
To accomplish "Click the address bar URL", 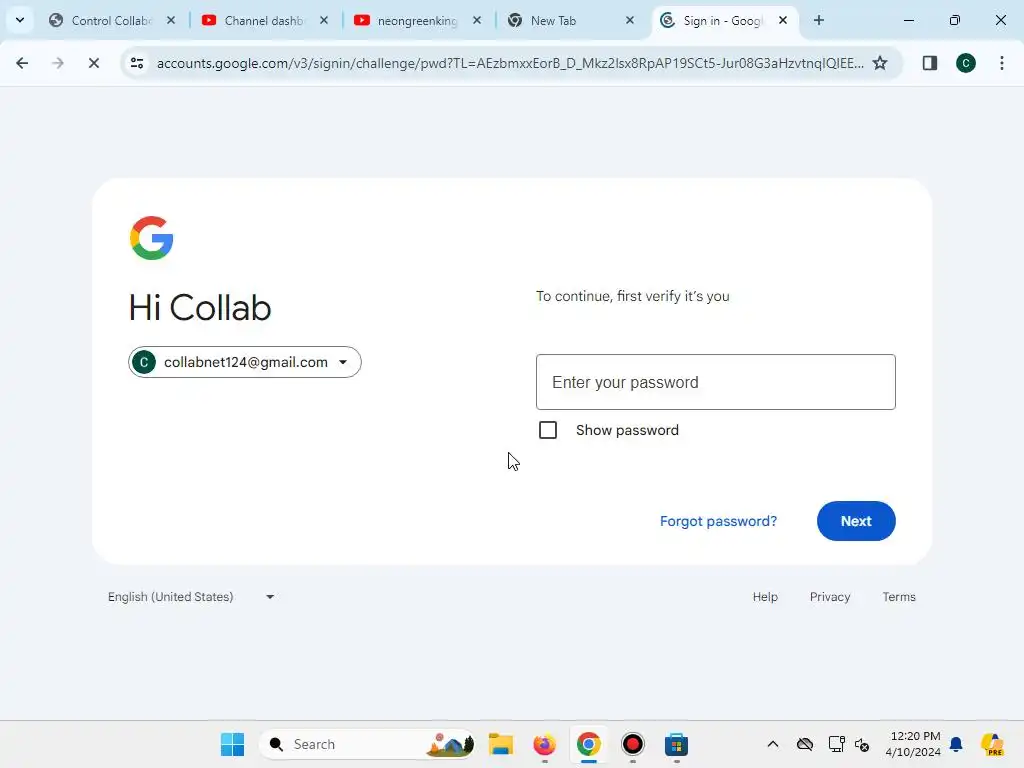I will [509, 63].
